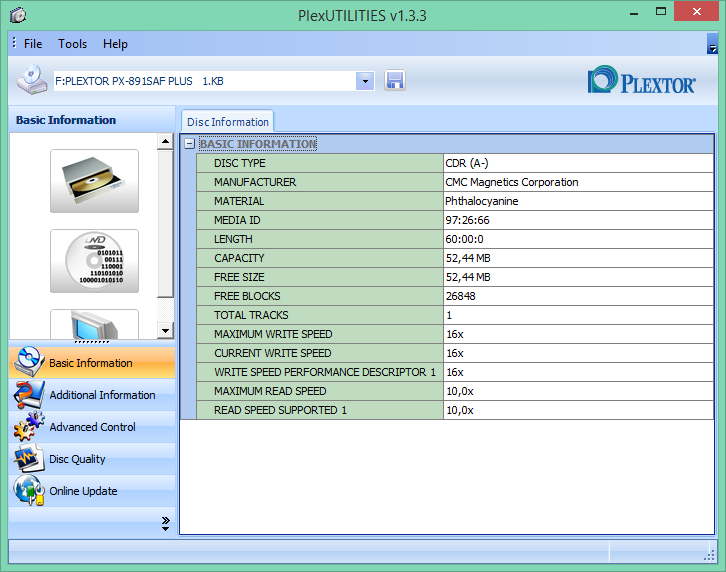This screenshot has height=572, width=726.
Task: Select the READ SPEED SUPPORTED 1 value
Action: point(578,410)
